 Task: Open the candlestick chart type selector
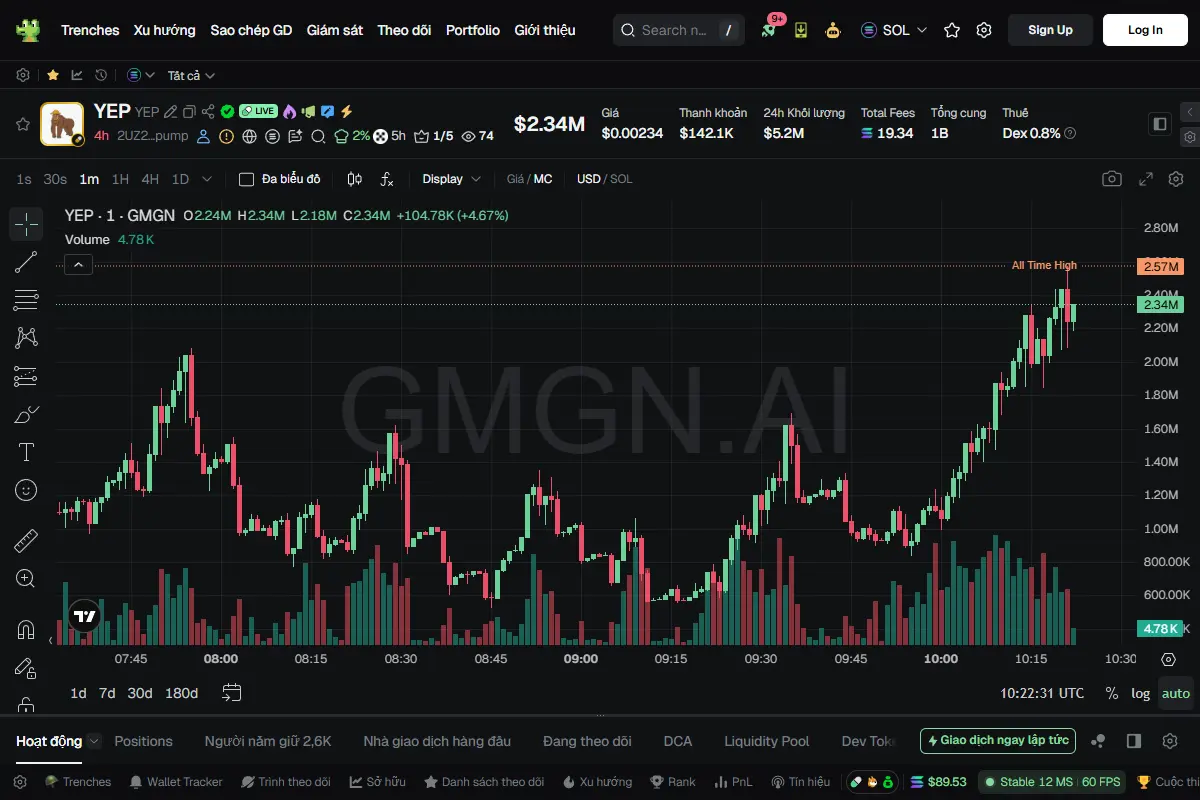point(354,179)
